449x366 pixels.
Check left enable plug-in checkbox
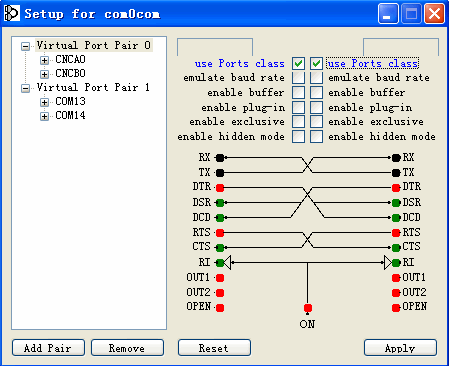pos(298,107)
